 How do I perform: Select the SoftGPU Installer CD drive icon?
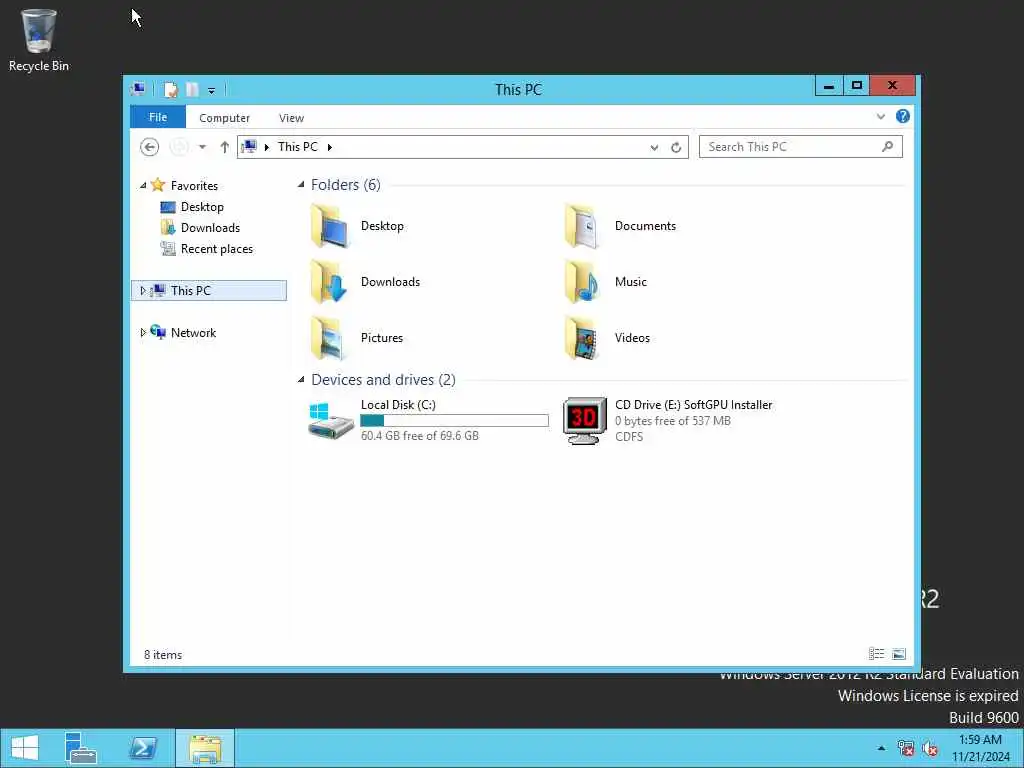(584, 421)
